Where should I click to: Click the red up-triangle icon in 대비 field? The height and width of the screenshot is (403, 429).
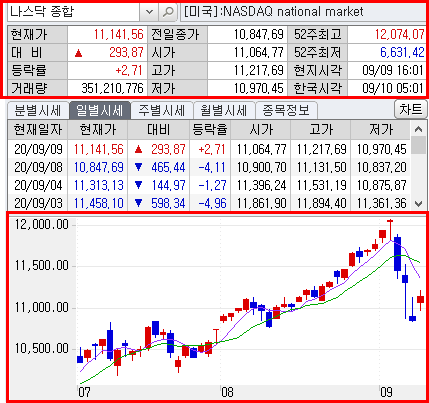click(x=78, y=53)
